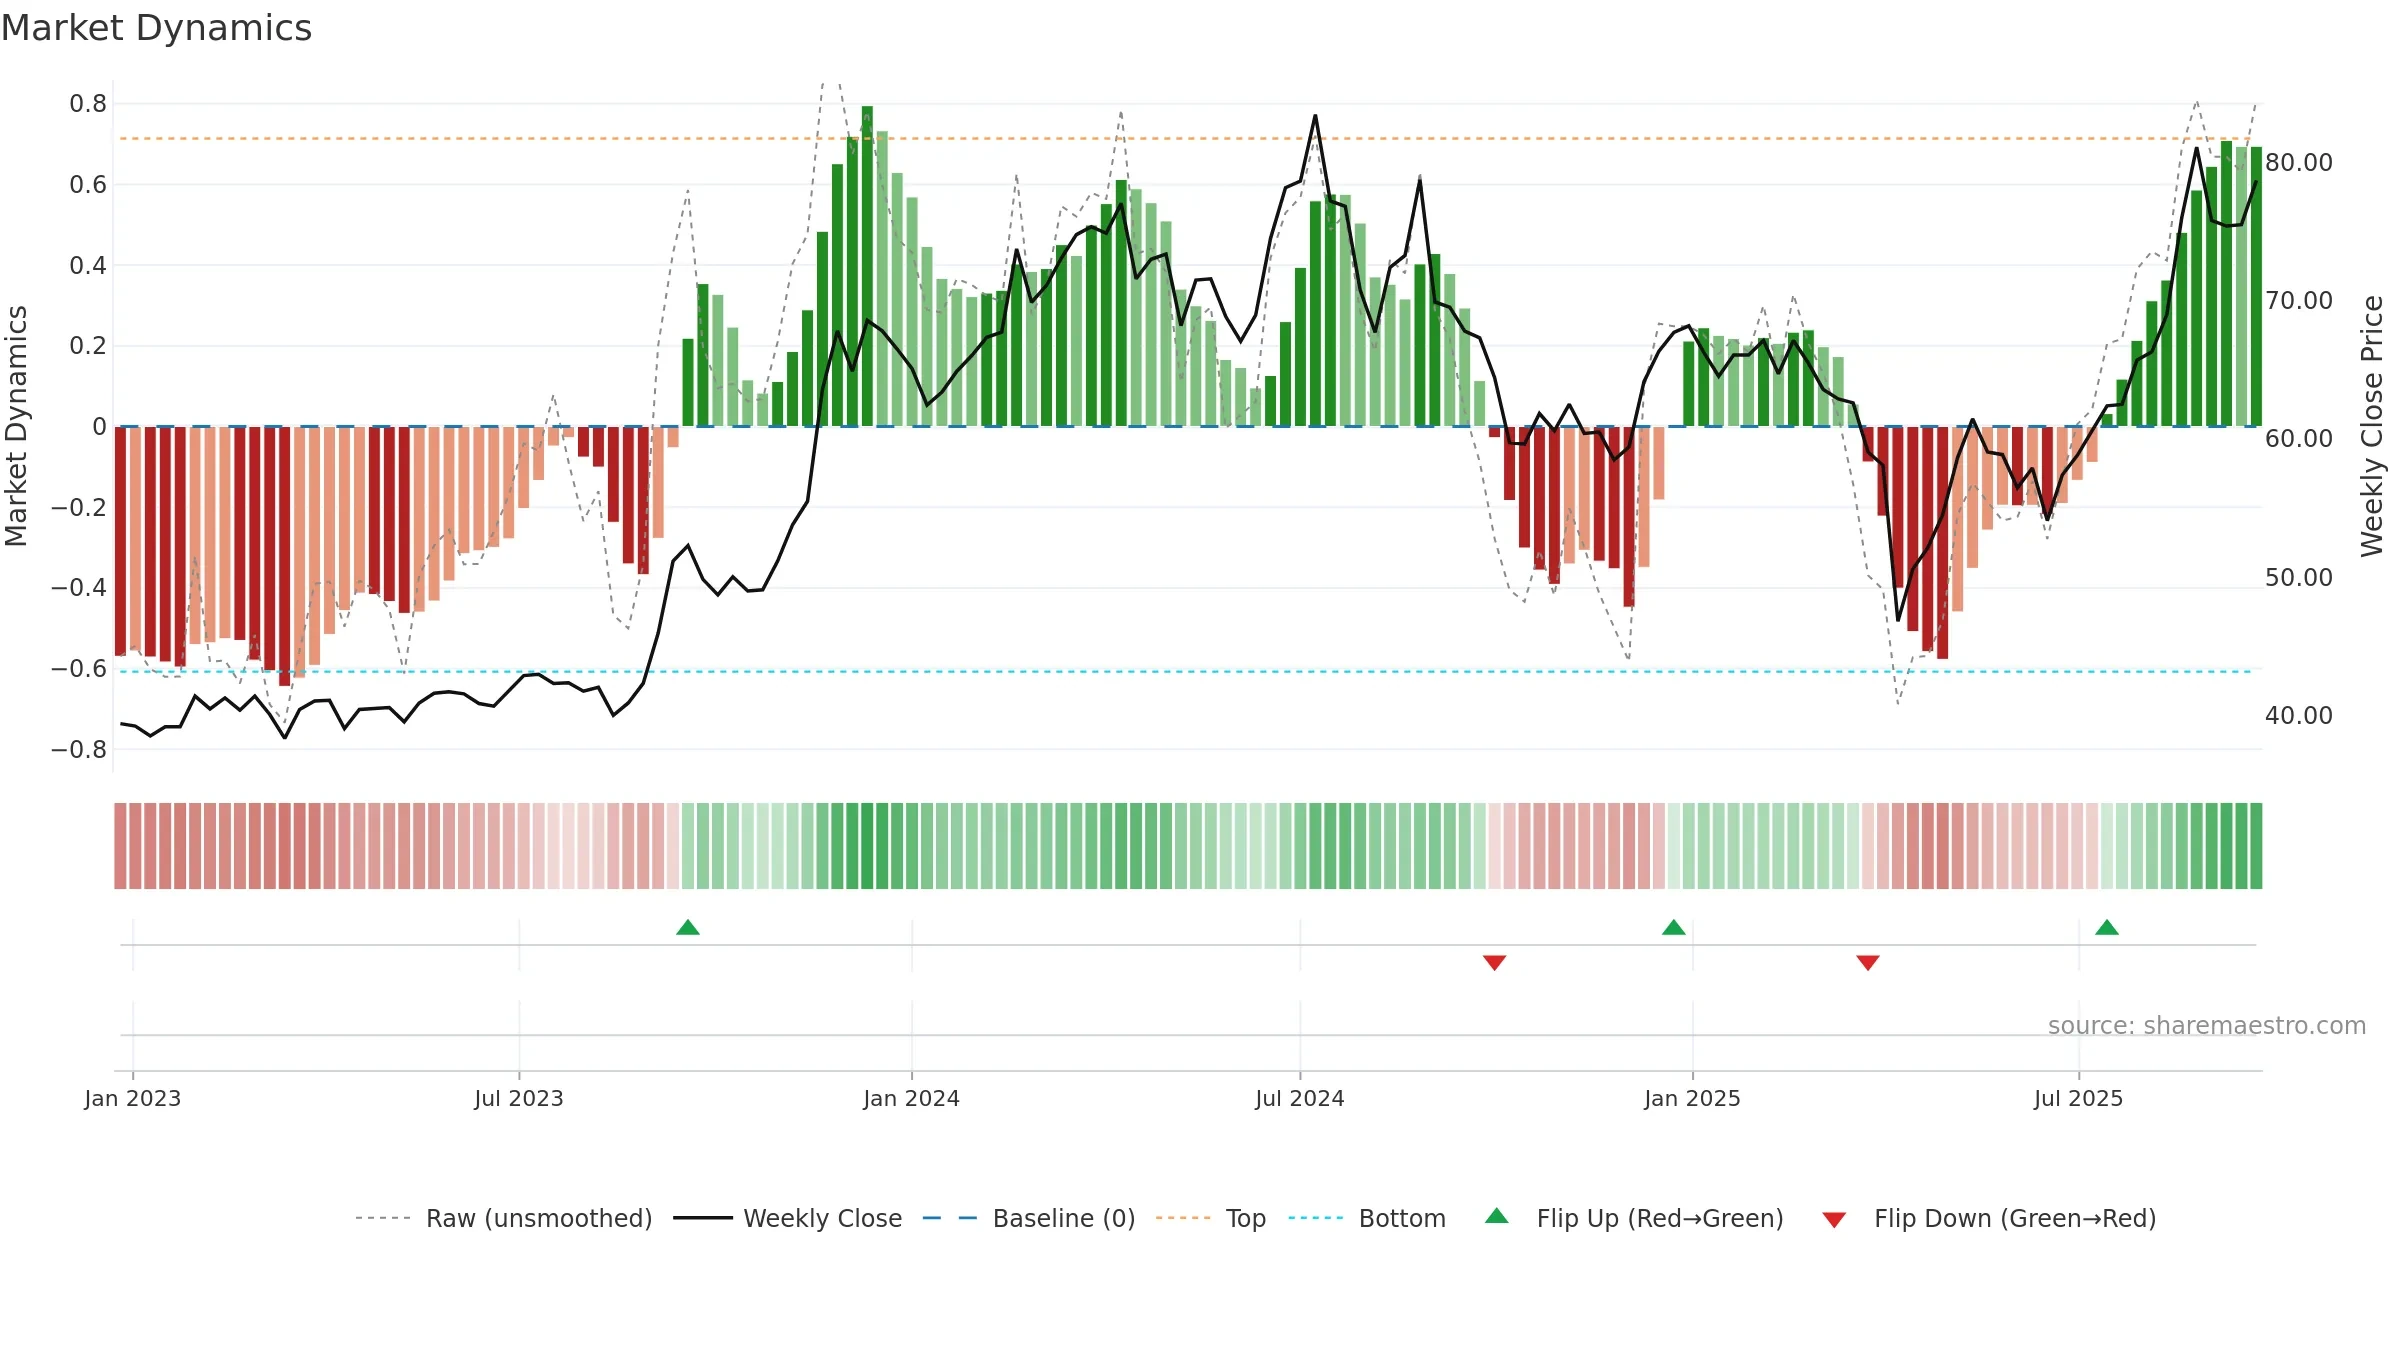This screenshot has width=2400, height=1350.
Task: Click the Jul 2025 x-axis label
Action: coord(2079,1098)
